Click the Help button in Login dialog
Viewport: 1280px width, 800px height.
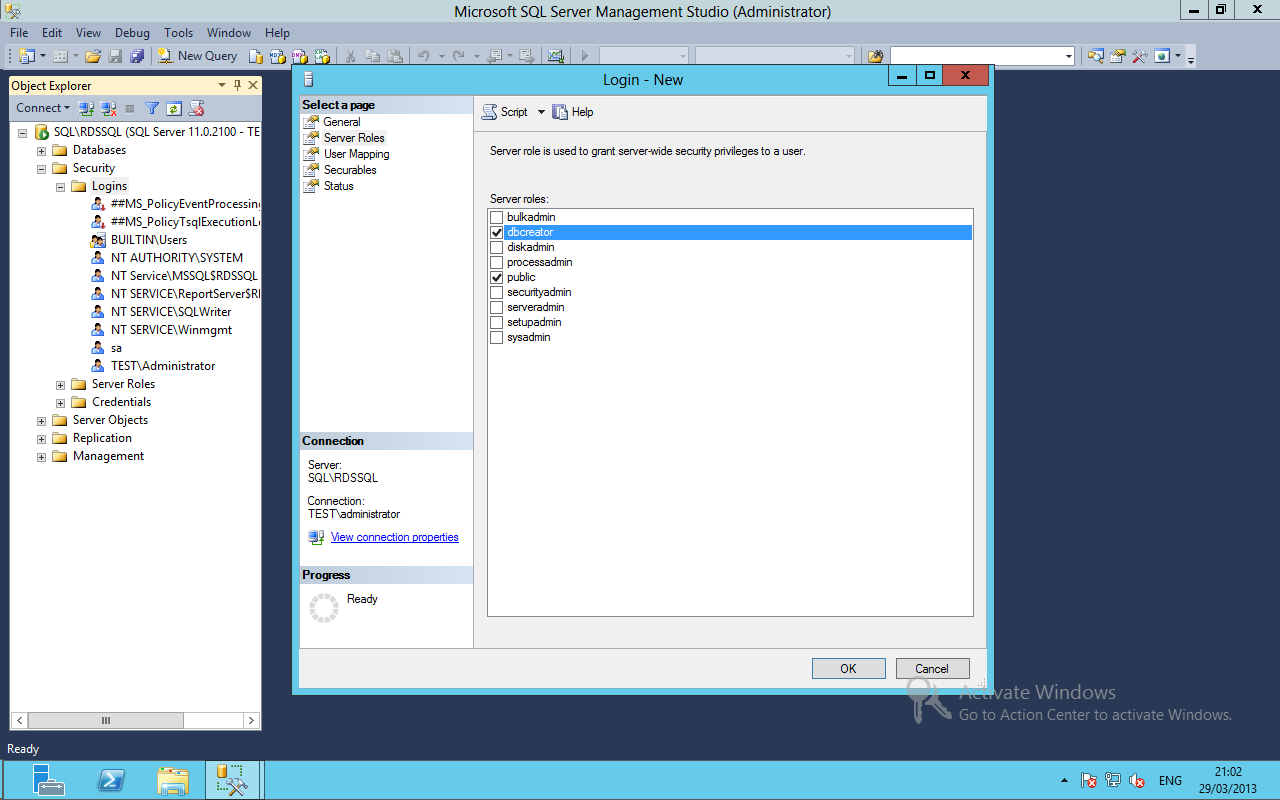point(573,112)
